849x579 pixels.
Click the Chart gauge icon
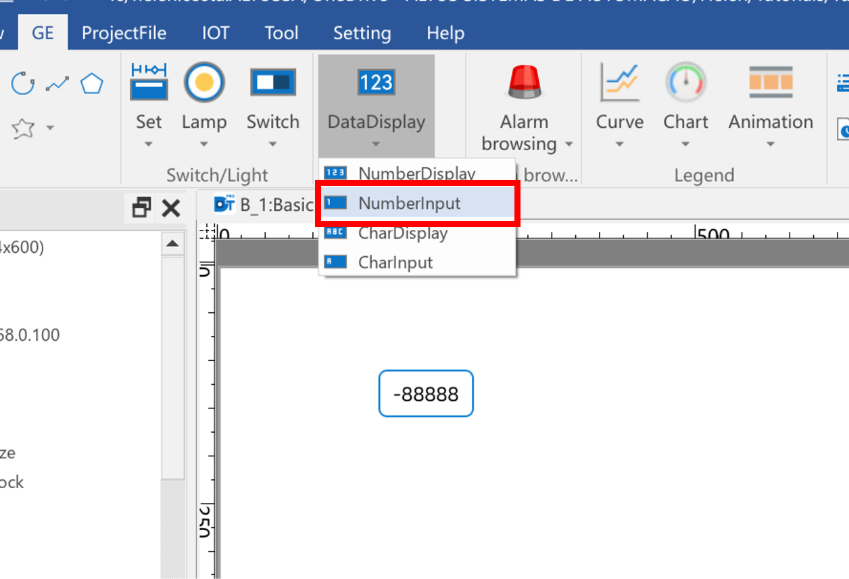[x=686, y=82]
